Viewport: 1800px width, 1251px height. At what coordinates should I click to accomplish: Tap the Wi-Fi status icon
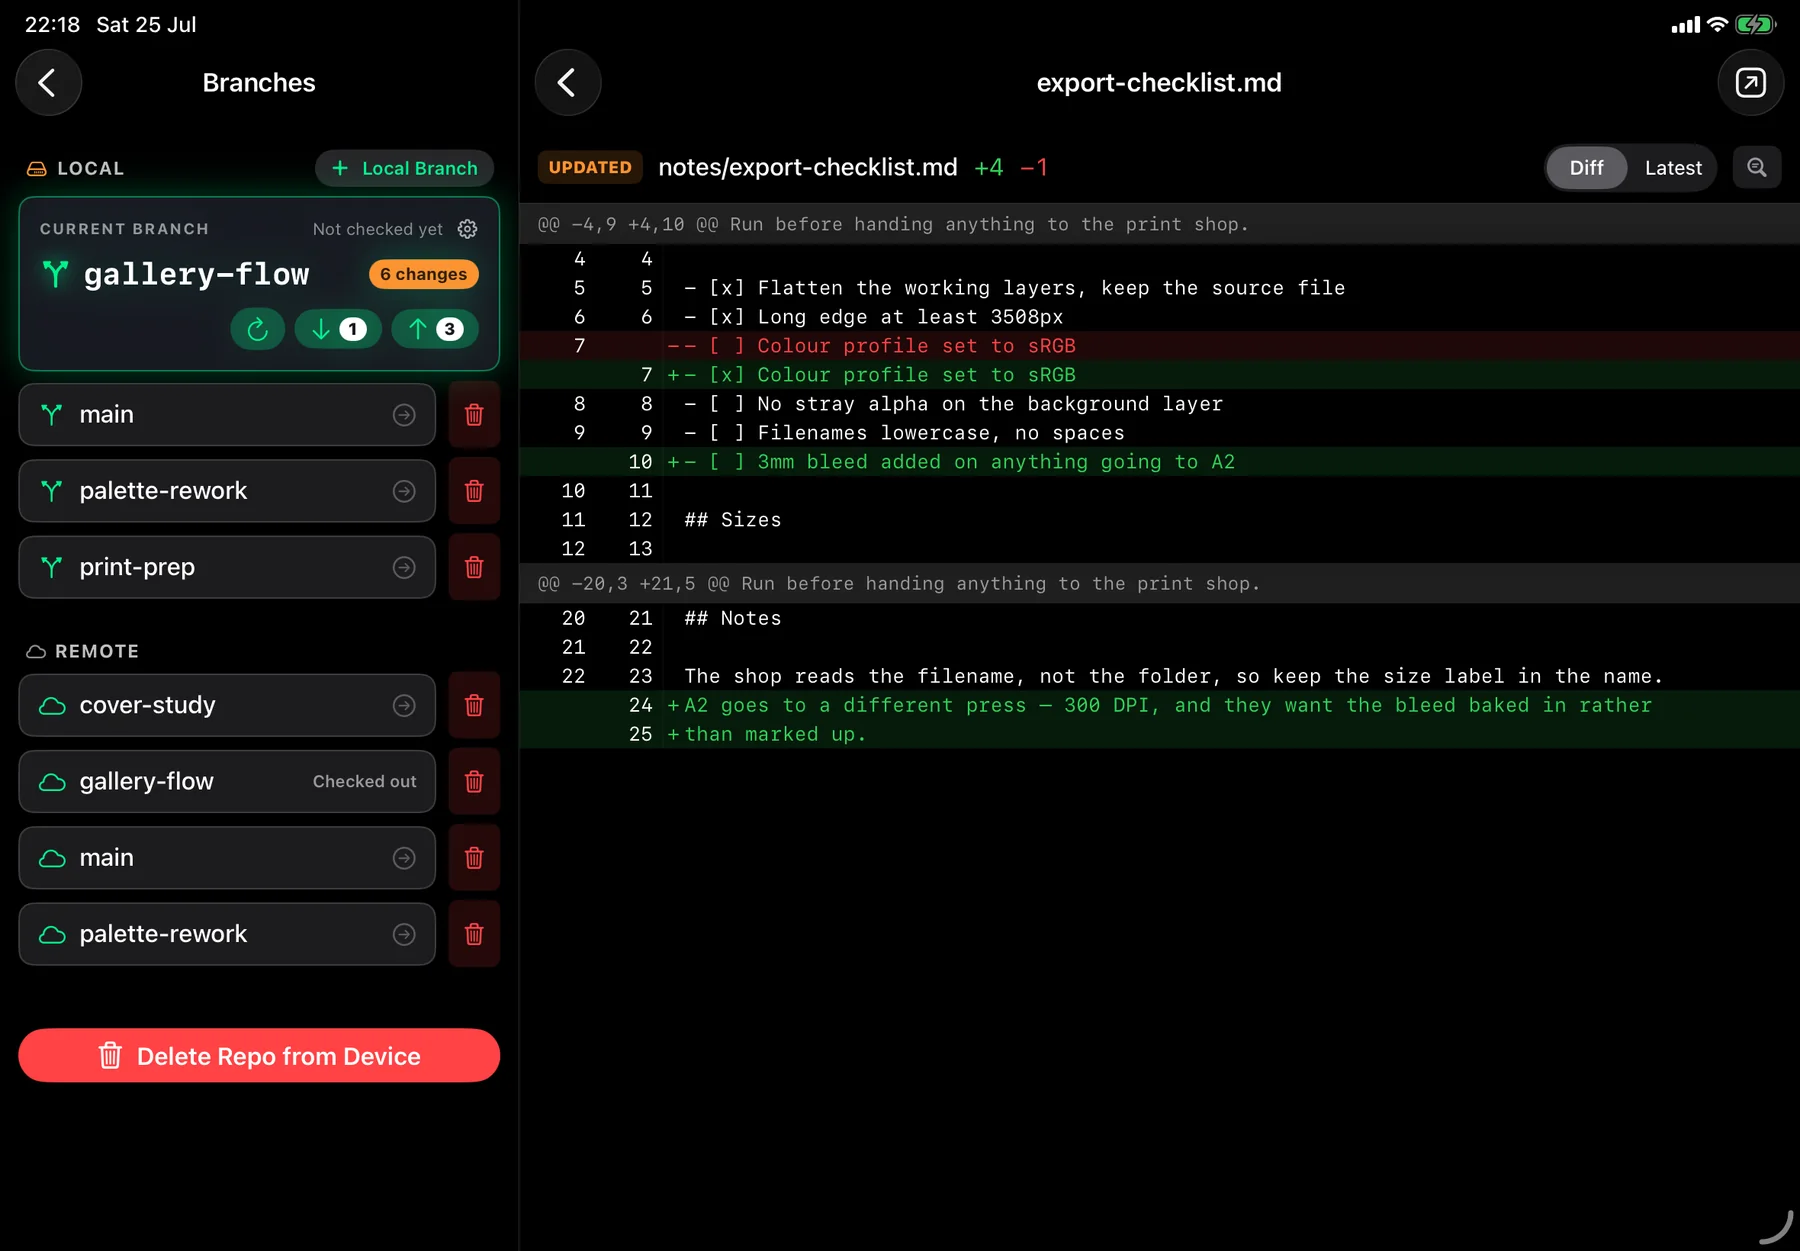[x=1717, y=24]
